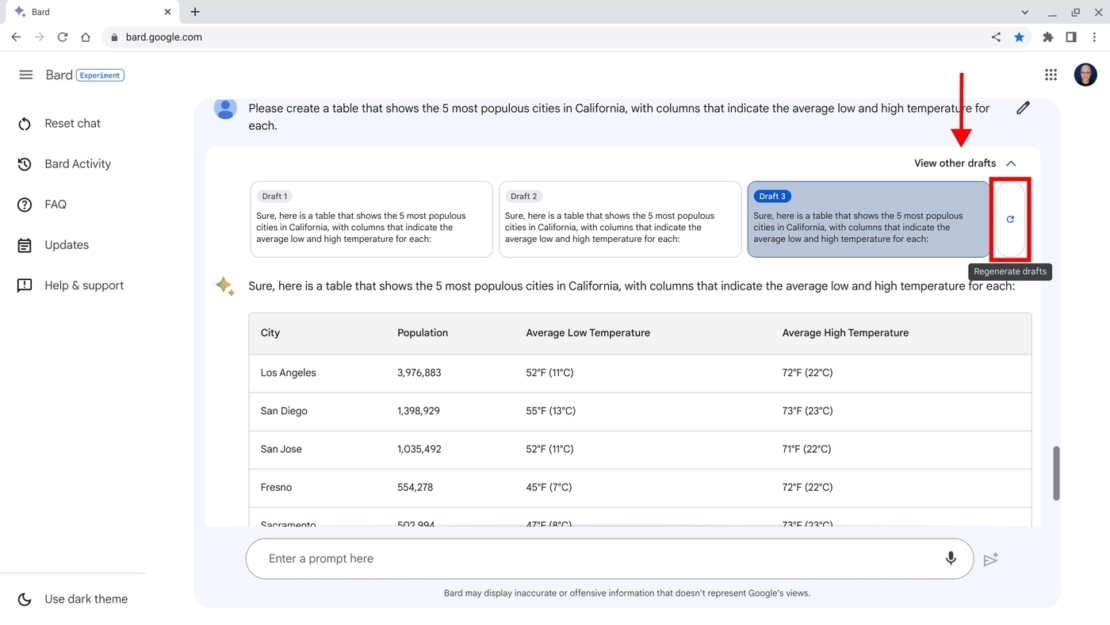Open the Google apps launcher grid
Screen dimensions: 1110x625
tap(1050, 74)
